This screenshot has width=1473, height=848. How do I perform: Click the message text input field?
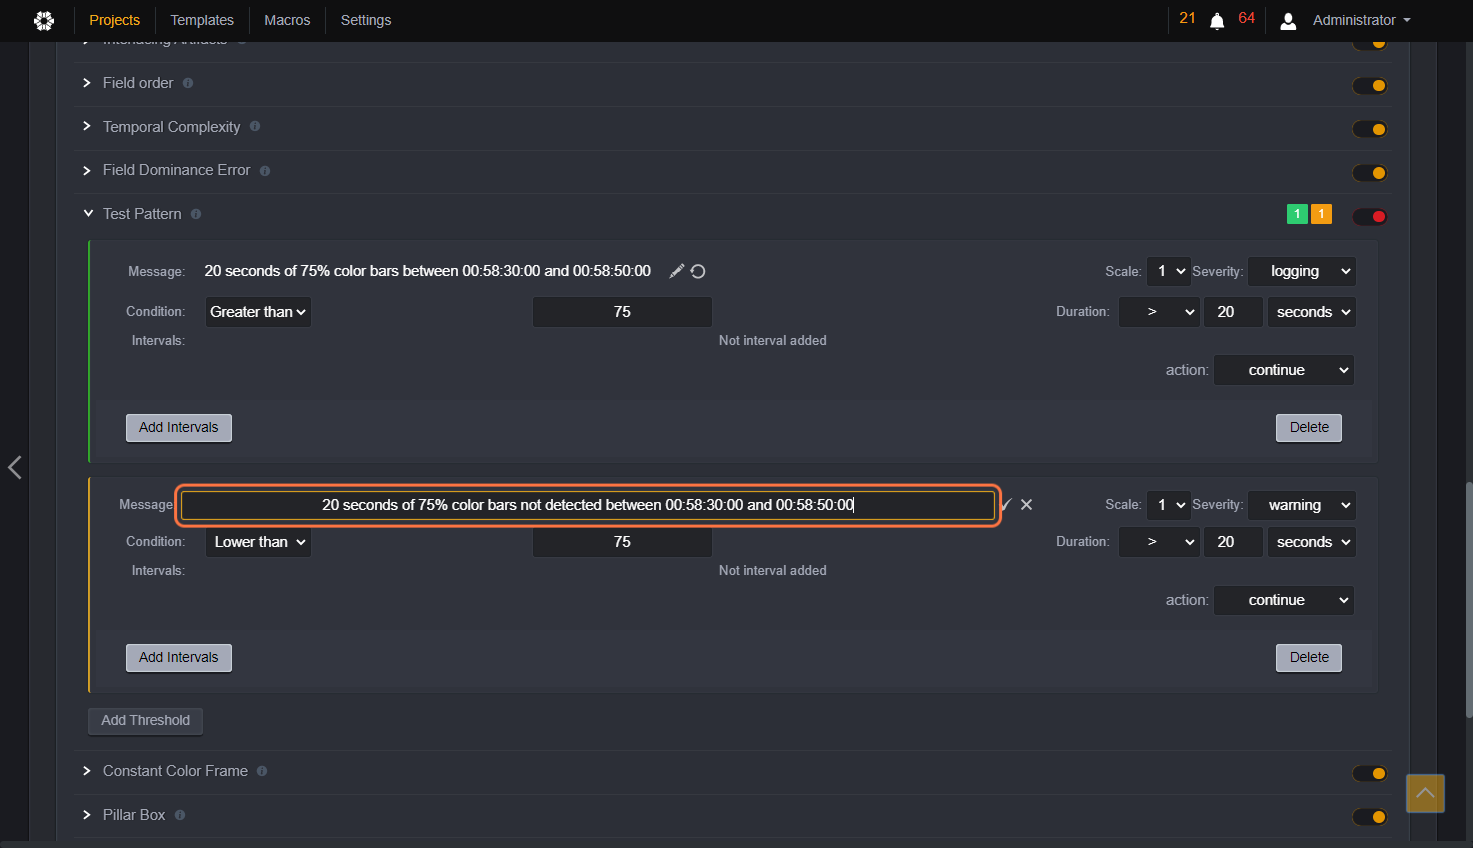click(588, 505)
